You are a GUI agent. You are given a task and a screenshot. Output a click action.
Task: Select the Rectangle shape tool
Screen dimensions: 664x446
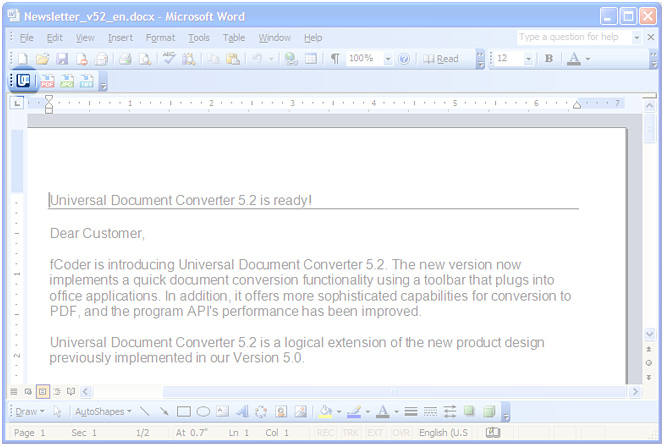pyautogui.click(x=183, y=411)
